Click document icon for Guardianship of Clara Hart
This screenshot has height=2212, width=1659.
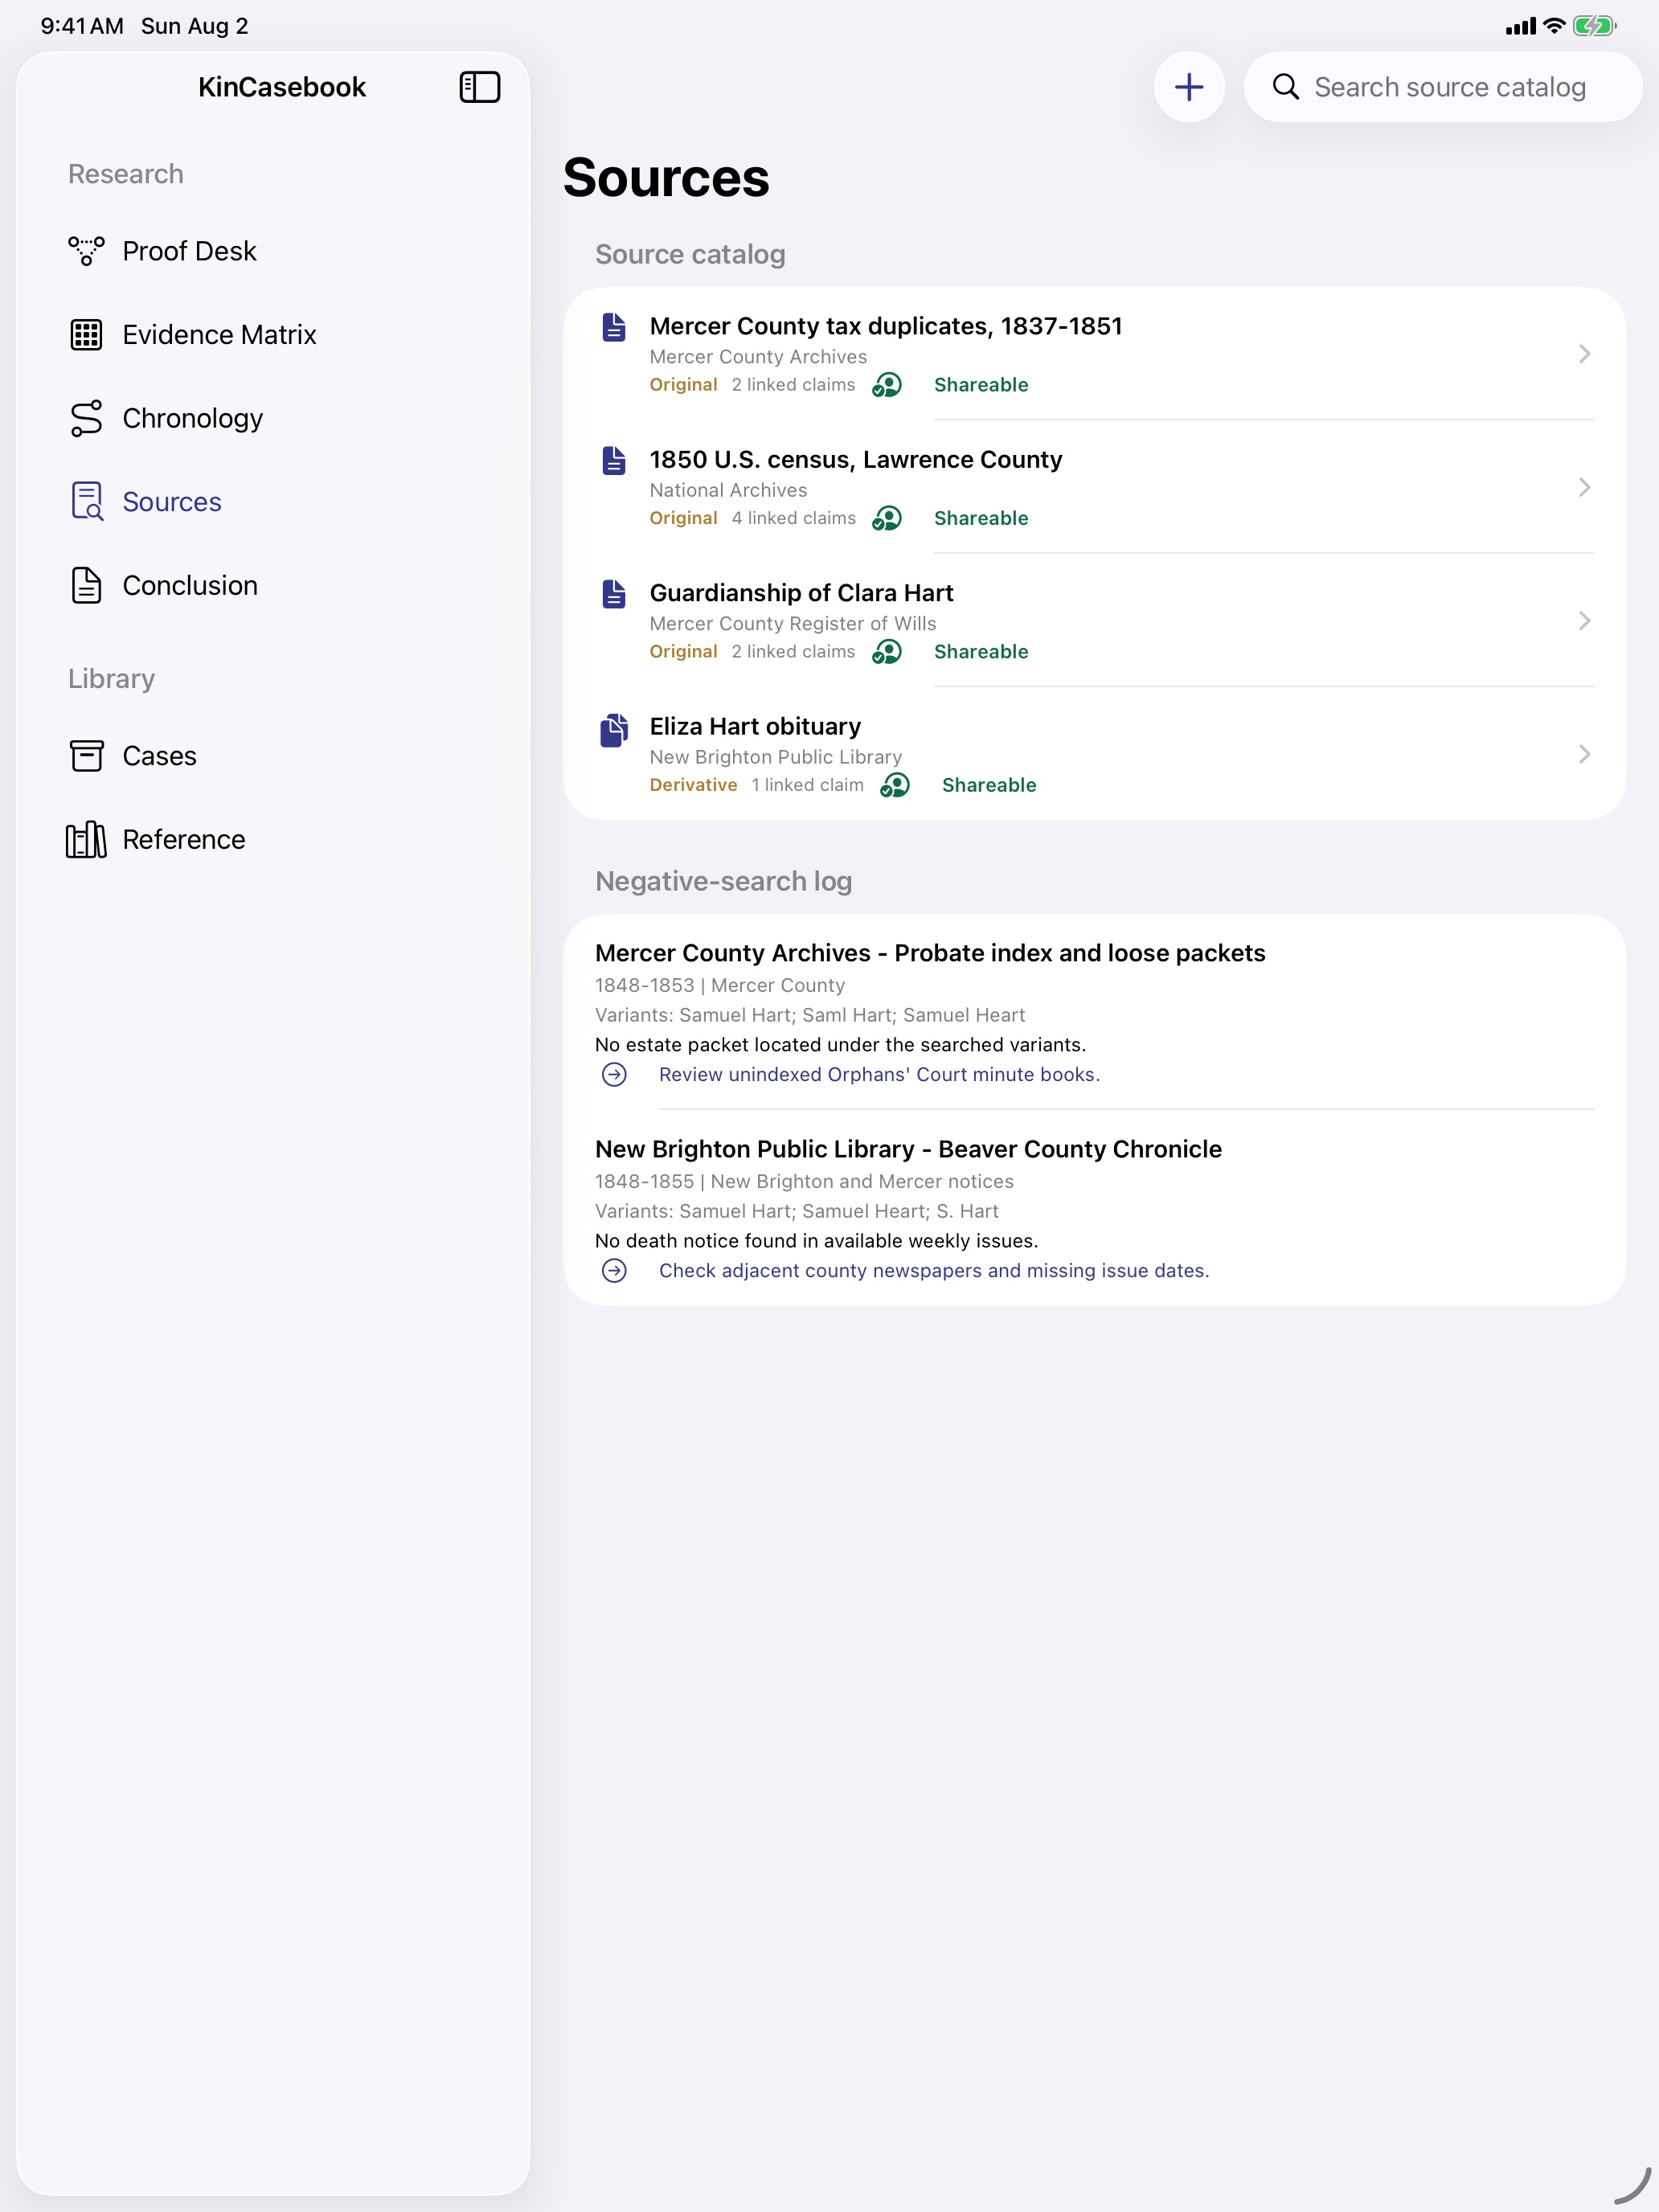(614, 594)
